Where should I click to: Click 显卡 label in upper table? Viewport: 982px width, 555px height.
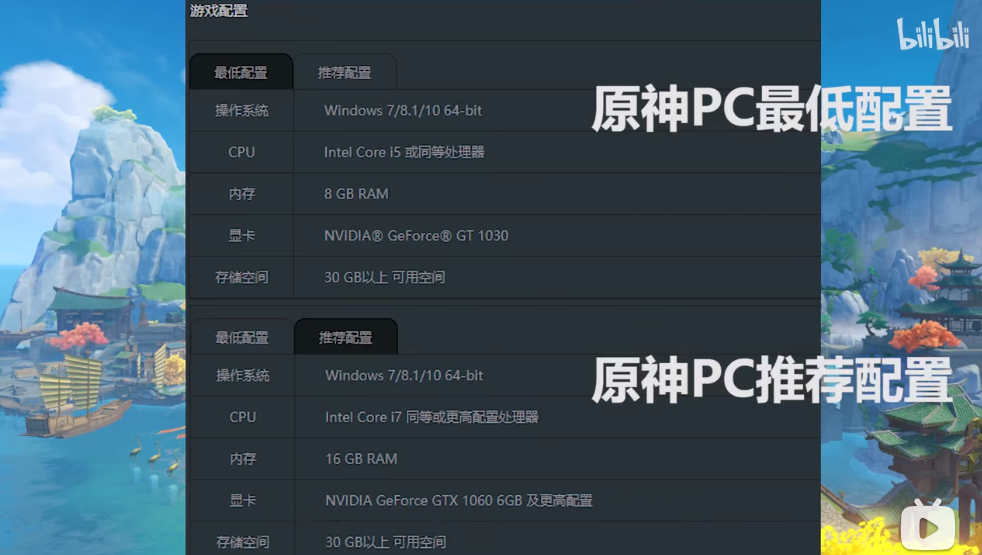coord(242,236)
